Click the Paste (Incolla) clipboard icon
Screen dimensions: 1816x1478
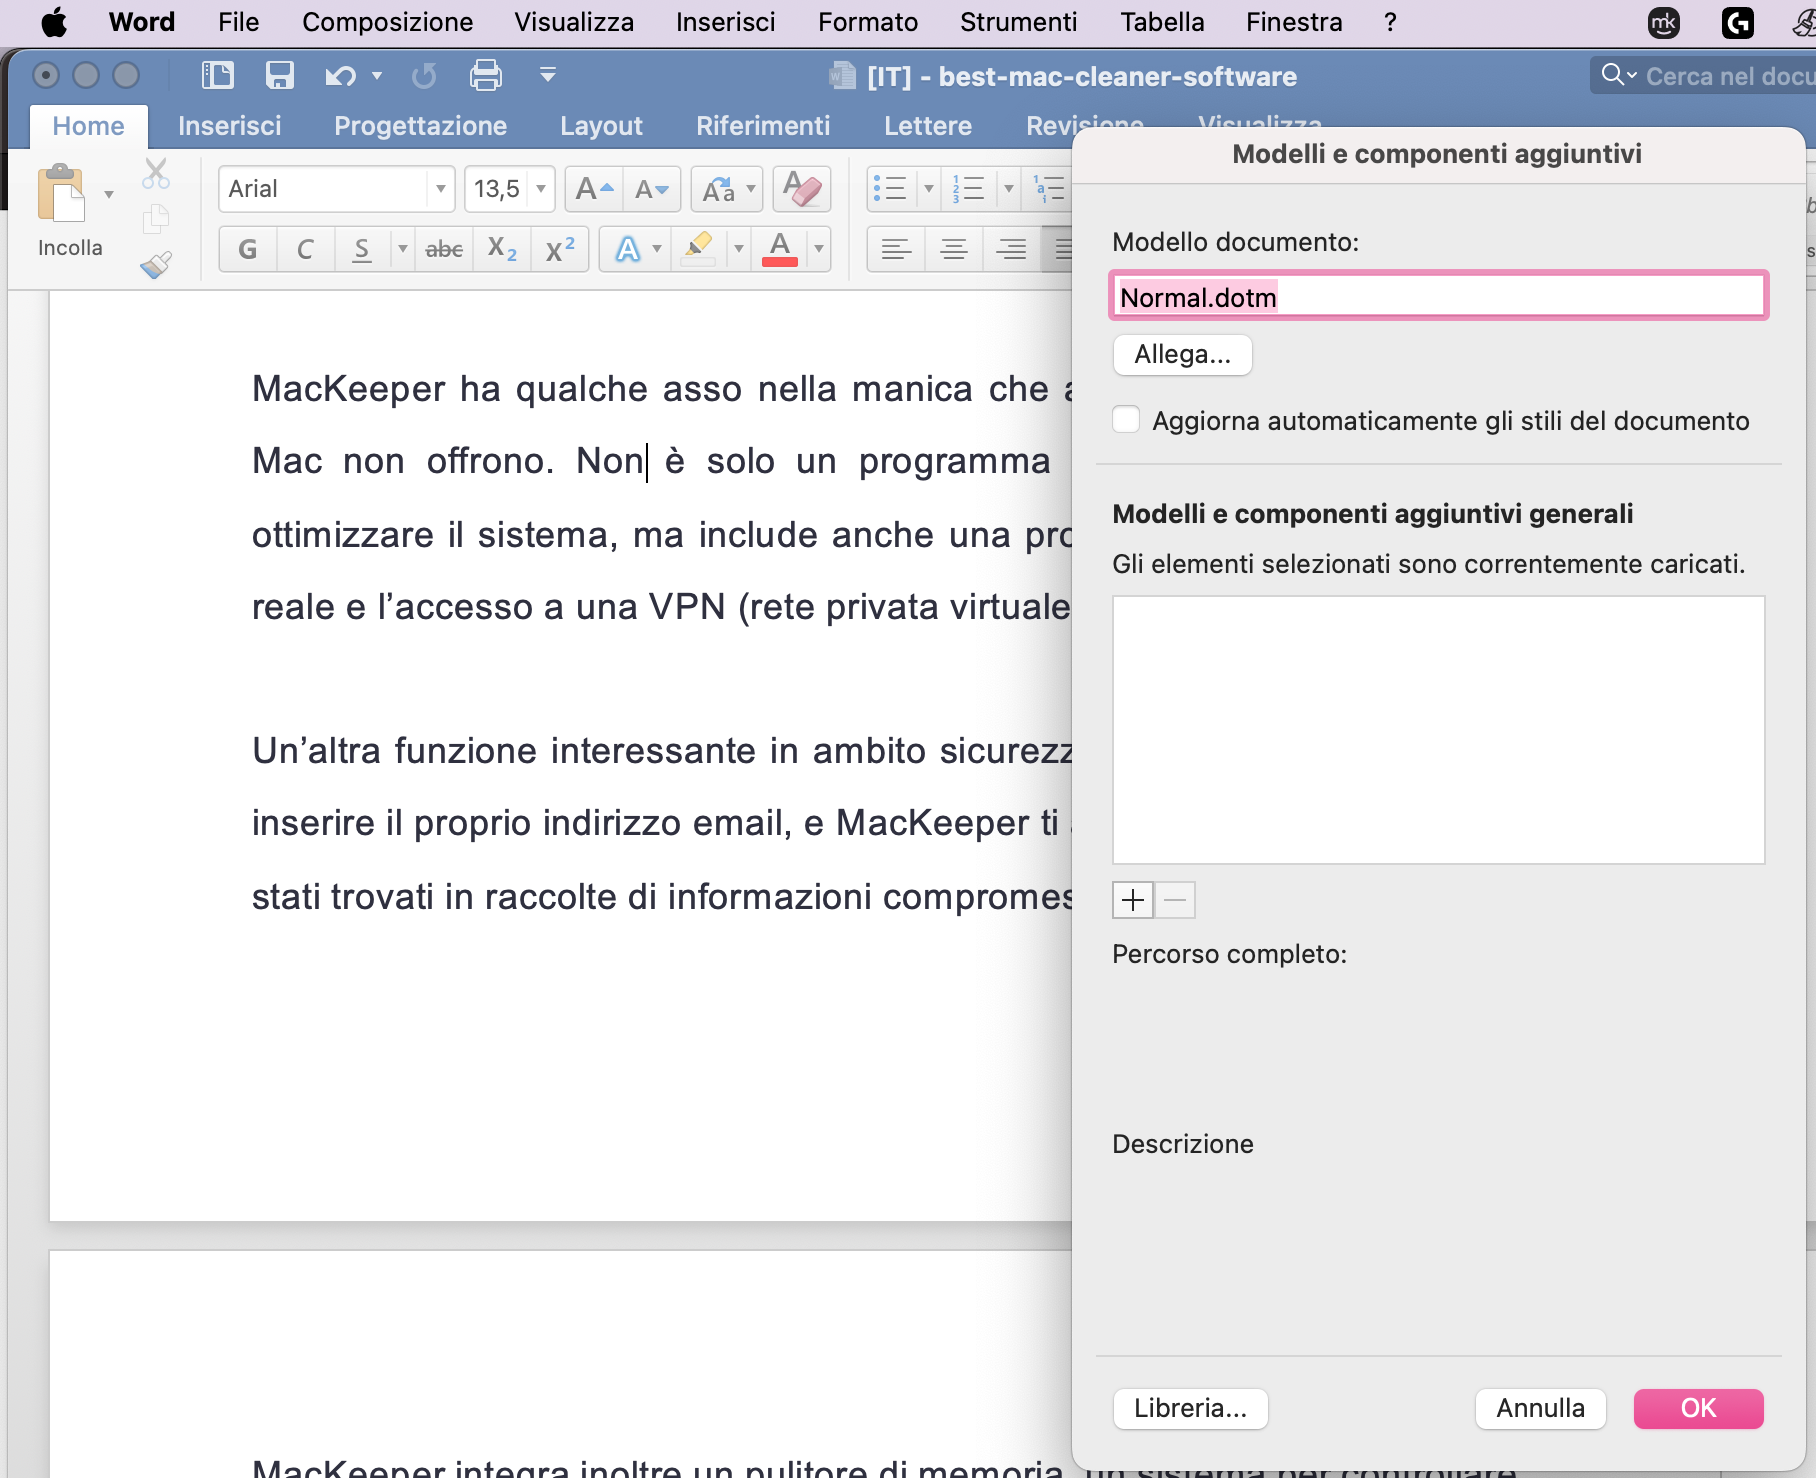[61, 193]
